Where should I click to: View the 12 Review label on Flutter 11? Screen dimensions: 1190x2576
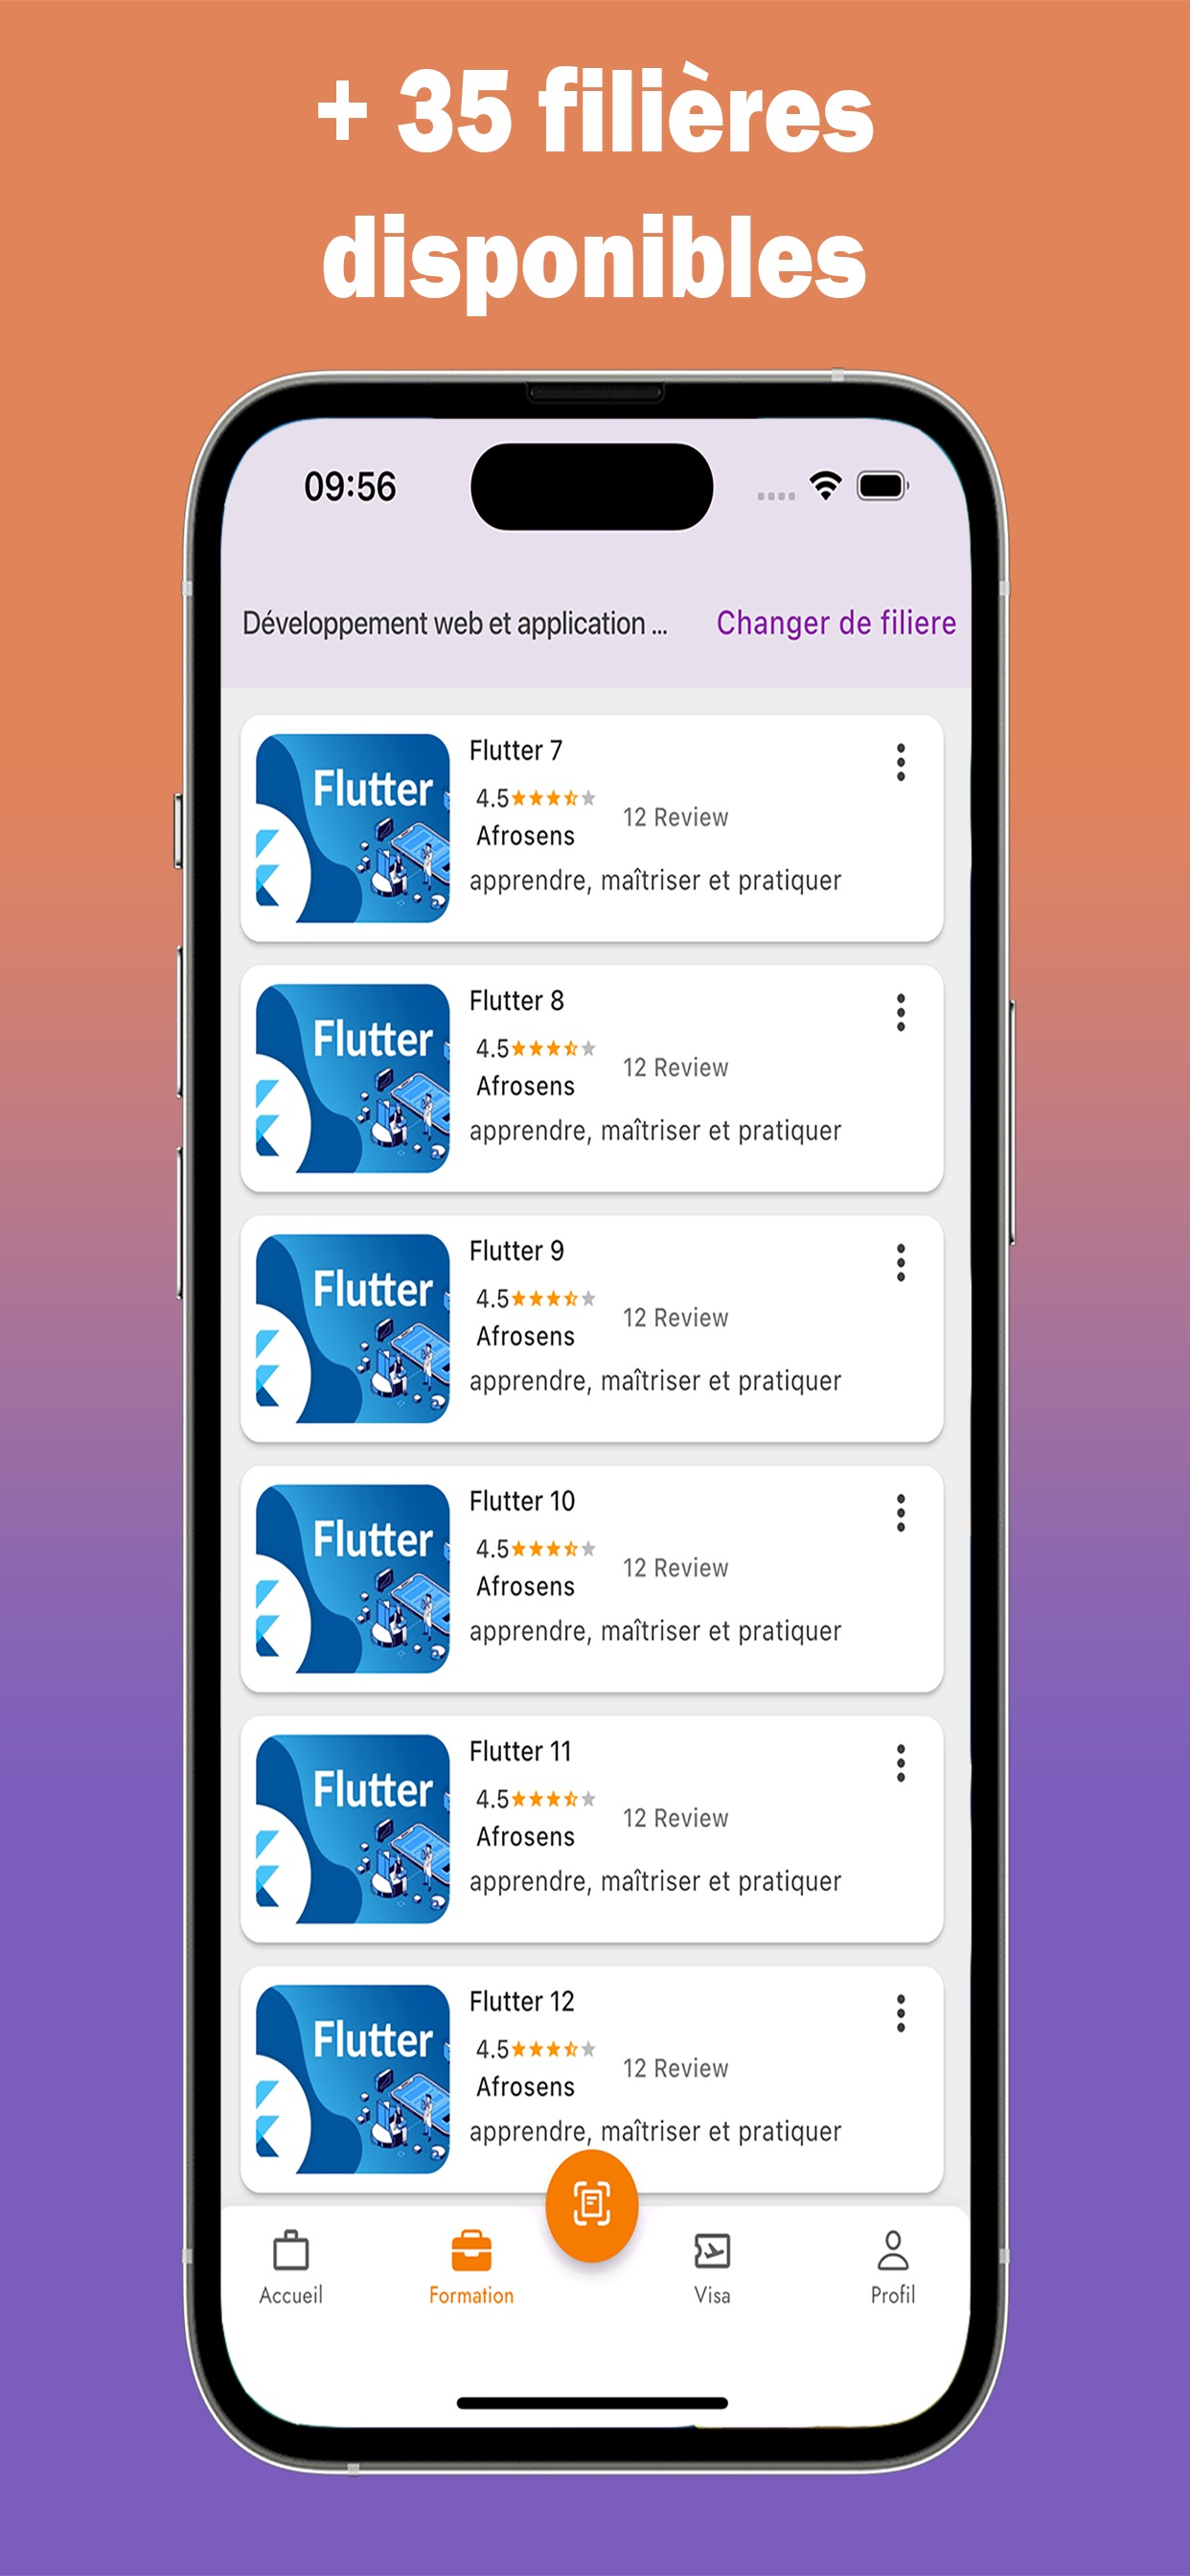tap(675, 1818)
